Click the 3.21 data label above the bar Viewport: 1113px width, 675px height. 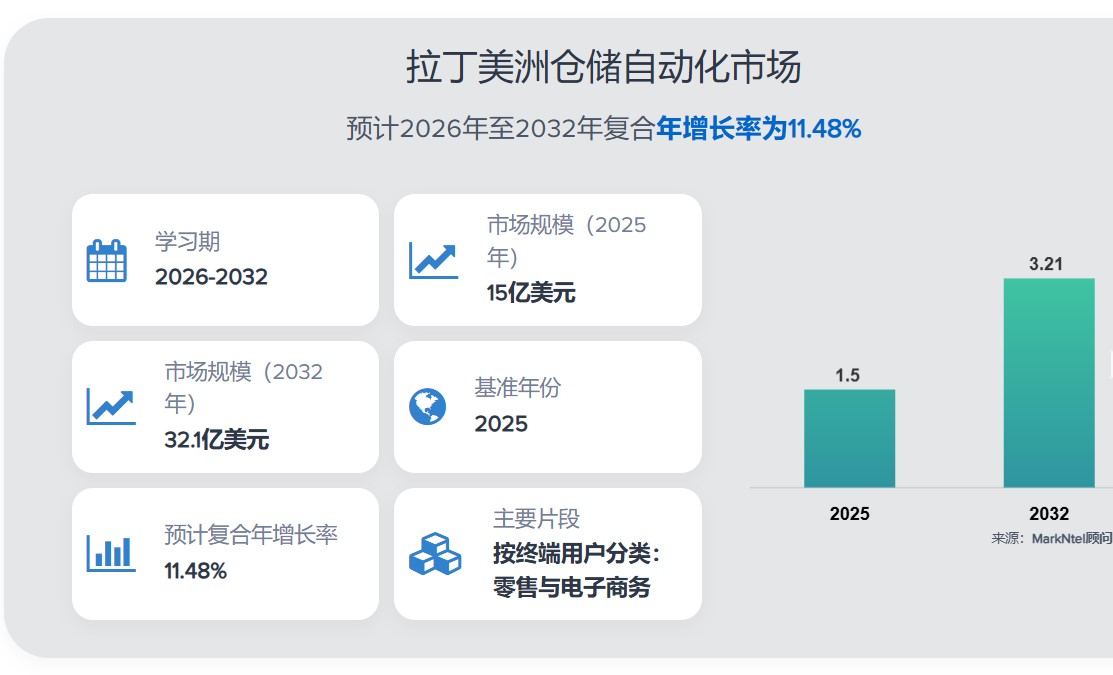1046,264
